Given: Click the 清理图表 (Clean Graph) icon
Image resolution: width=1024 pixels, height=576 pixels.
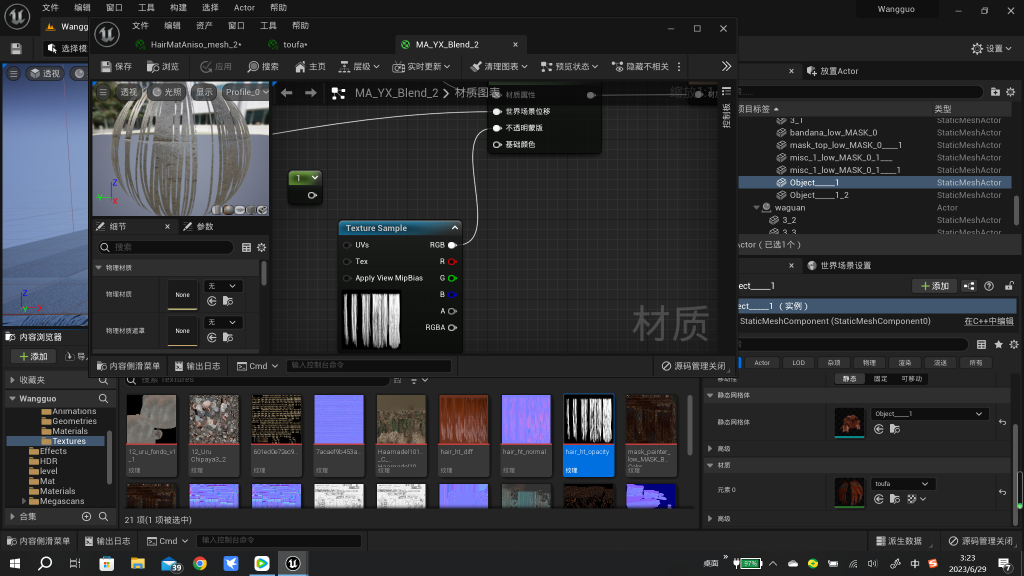Looking at the screenshot, I should point(477,66).
